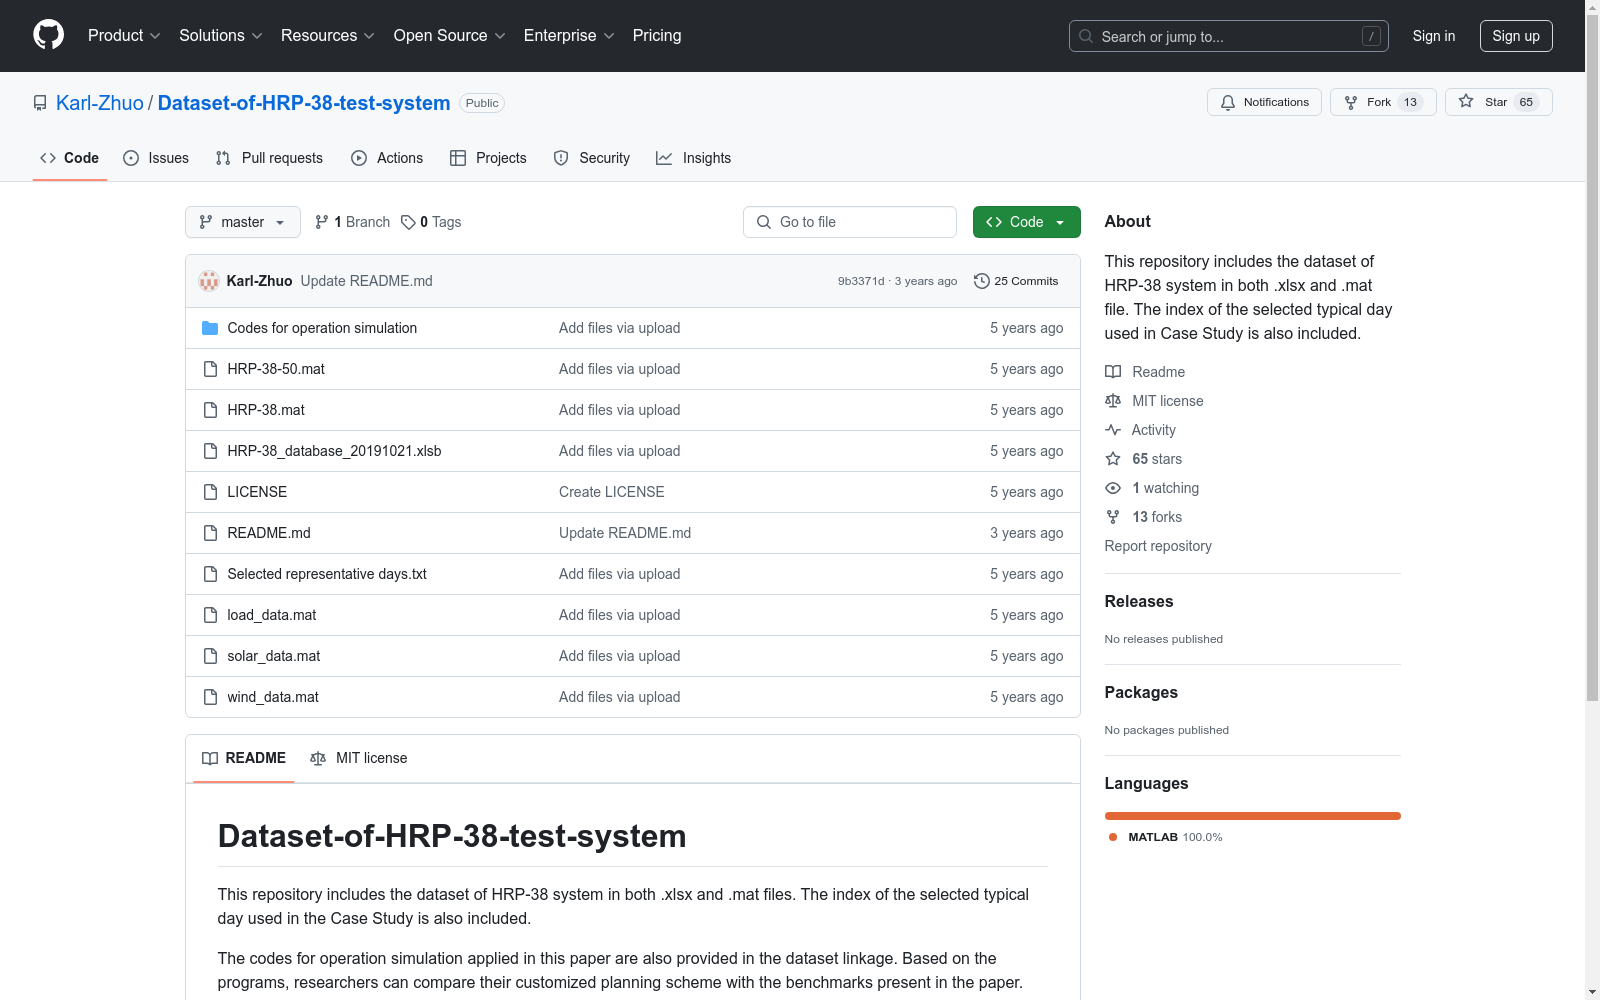
Task: Open the Insights tab
Action: [x=693, y=158]
